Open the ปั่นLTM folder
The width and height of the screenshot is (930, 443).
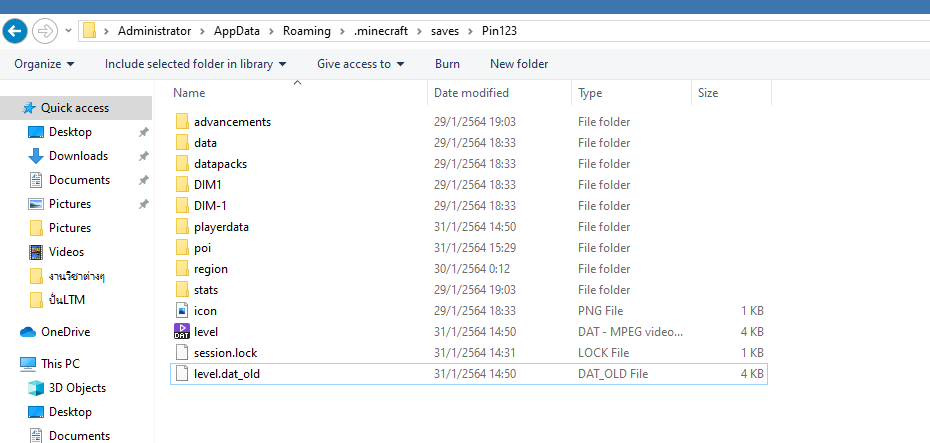point(67,300)
